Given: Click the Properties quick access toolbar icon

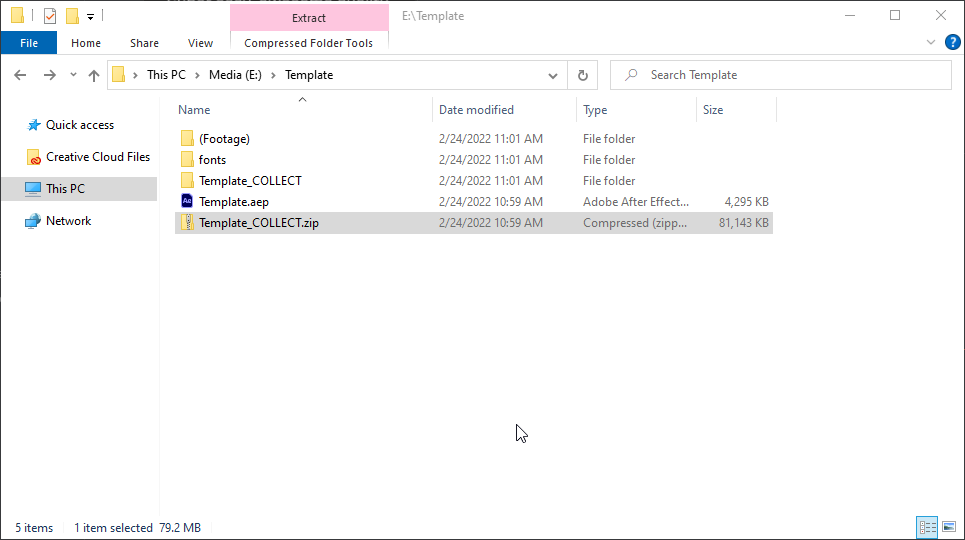Looking at the screenshot, I should [x=50, y=16].
